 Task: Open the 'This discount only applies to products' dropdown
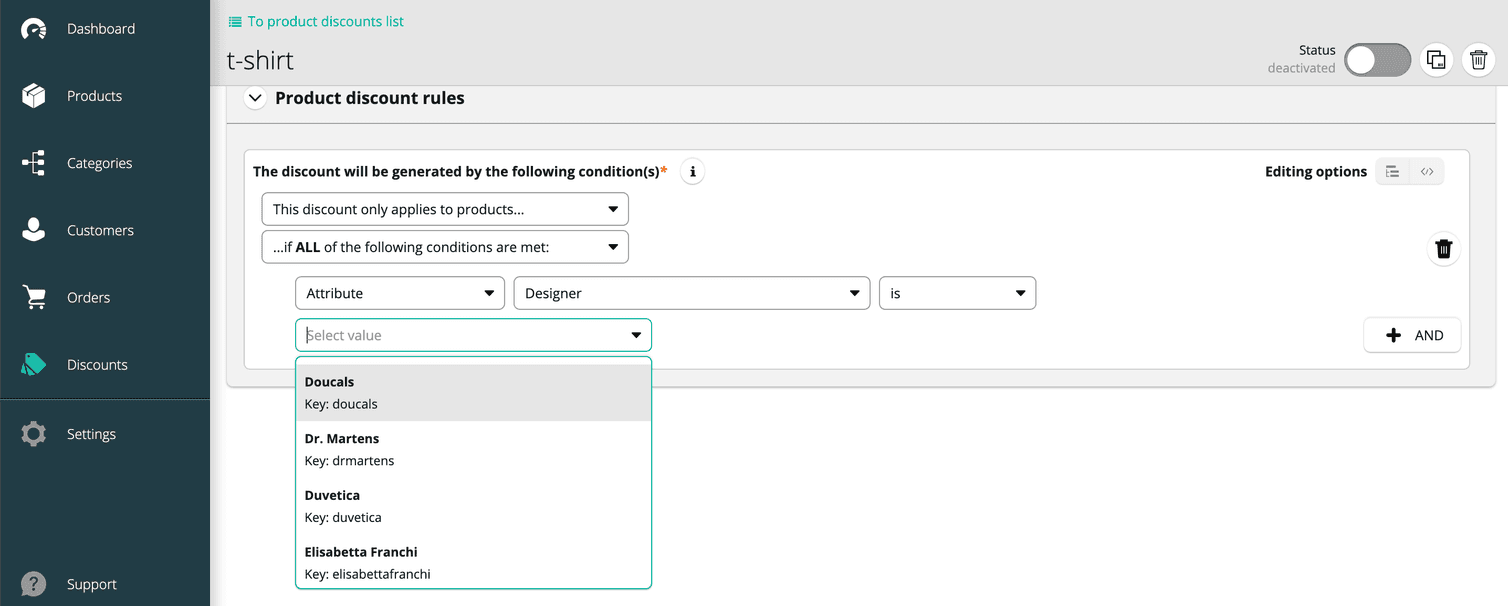coord(445,209)
